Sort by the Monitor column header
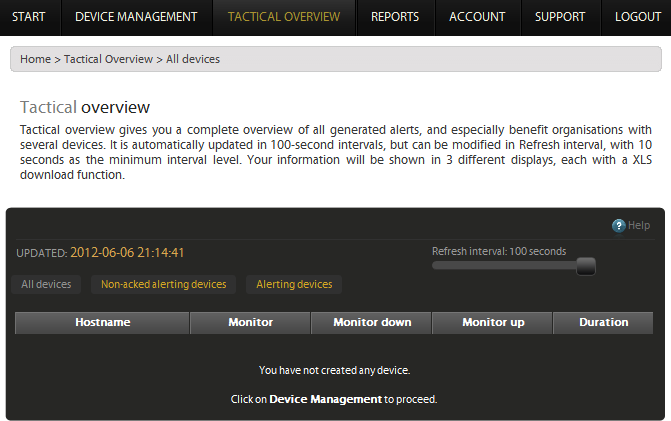 tap(250, 323)
